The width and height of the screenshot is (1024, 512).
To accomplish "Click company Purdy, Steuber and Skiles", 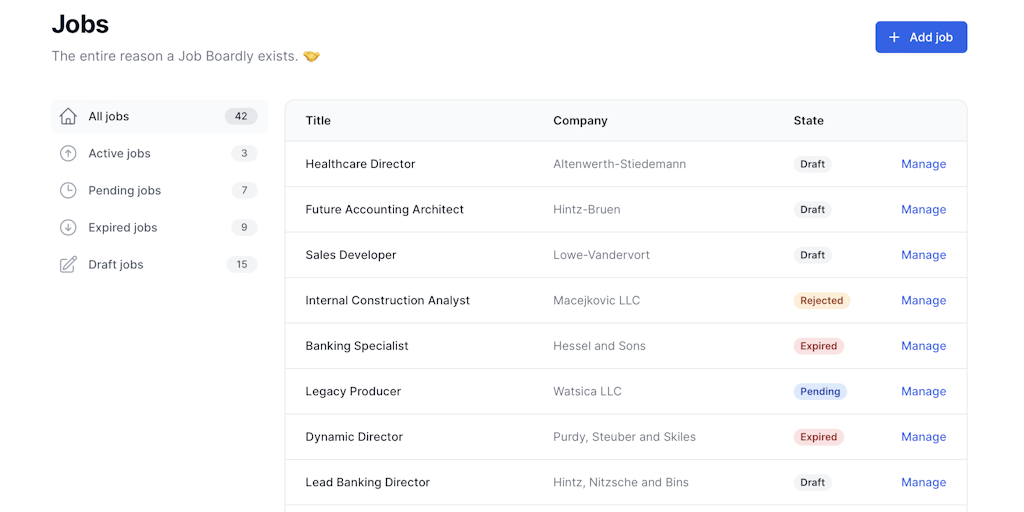I will click(x=624, y=437).
